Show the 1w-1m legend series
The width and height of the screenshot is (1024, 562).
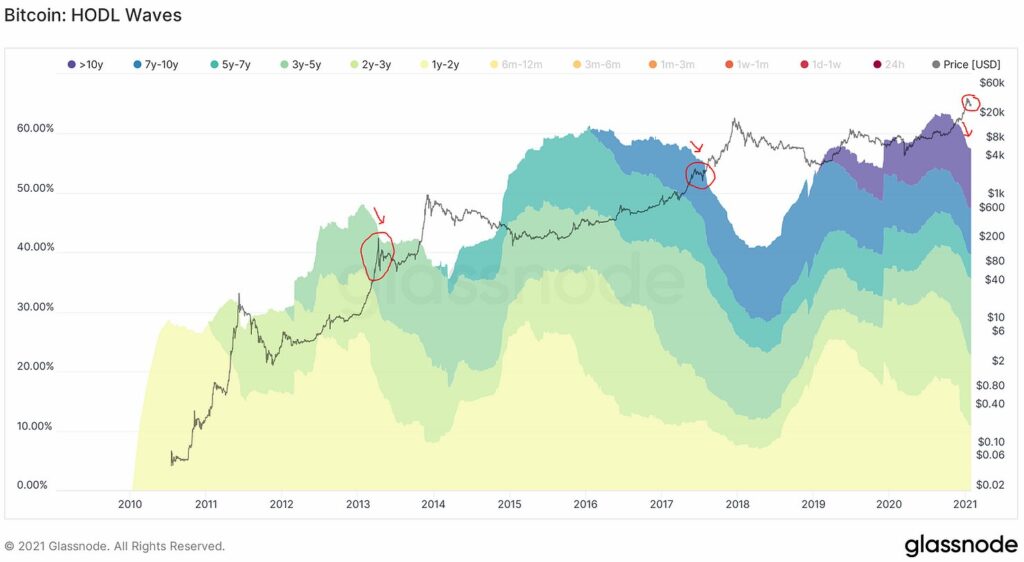tap(747, 65)
